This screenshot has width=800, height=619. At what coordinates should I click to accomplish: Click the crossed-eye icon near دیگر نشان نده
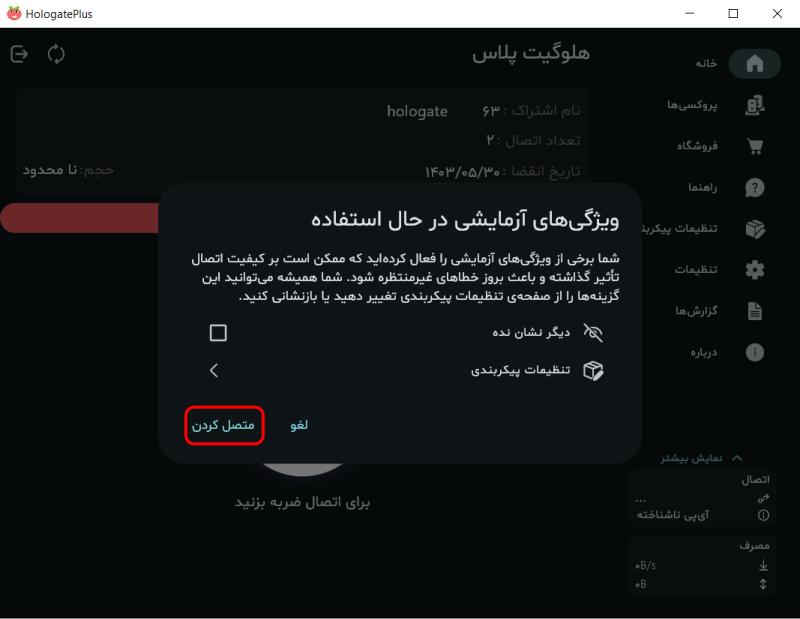(592, 332)
